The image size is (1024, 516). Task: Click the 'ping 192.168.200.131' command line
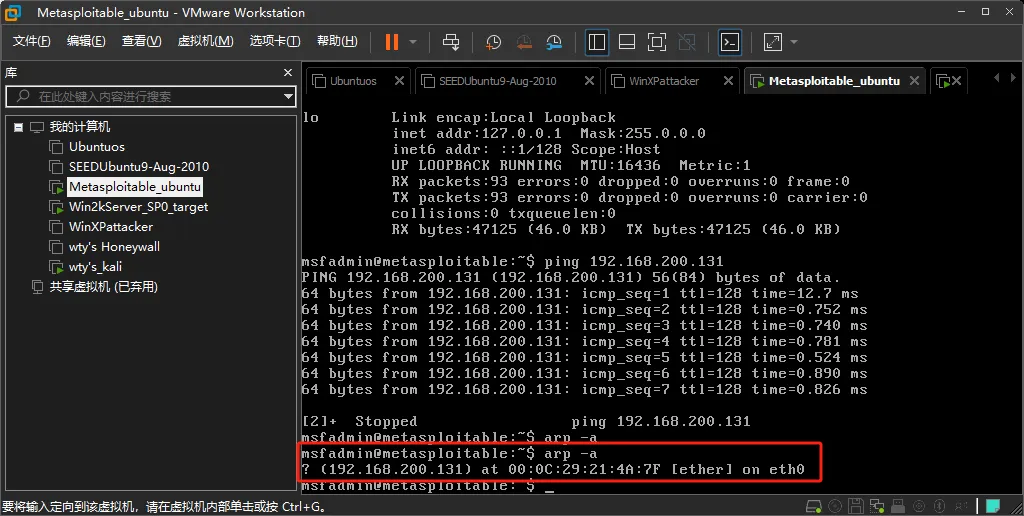click(513, 261)
